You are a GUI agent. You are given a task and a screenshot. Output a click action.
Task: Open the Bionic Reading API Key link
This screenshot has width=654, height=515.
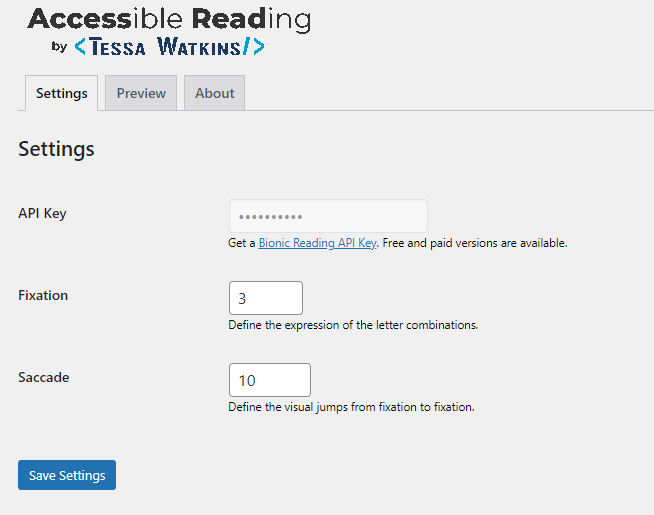pos(317,243)
